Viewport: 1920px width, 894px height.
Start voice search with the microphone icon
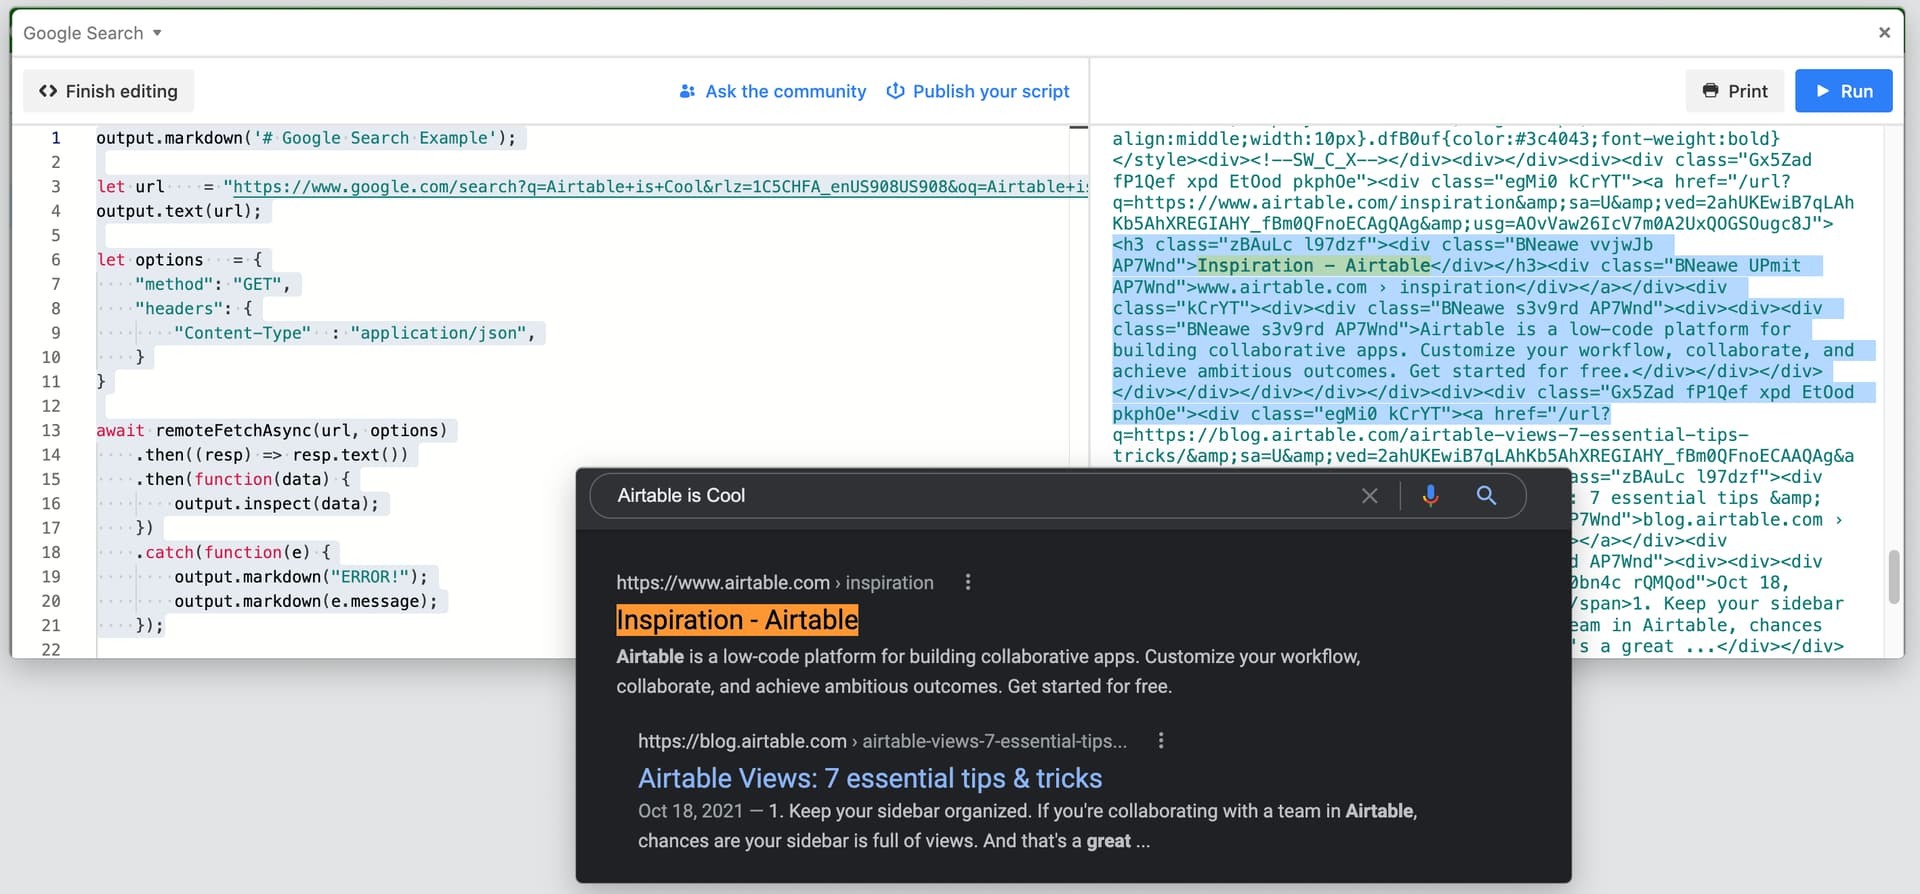coord(1430,495)
